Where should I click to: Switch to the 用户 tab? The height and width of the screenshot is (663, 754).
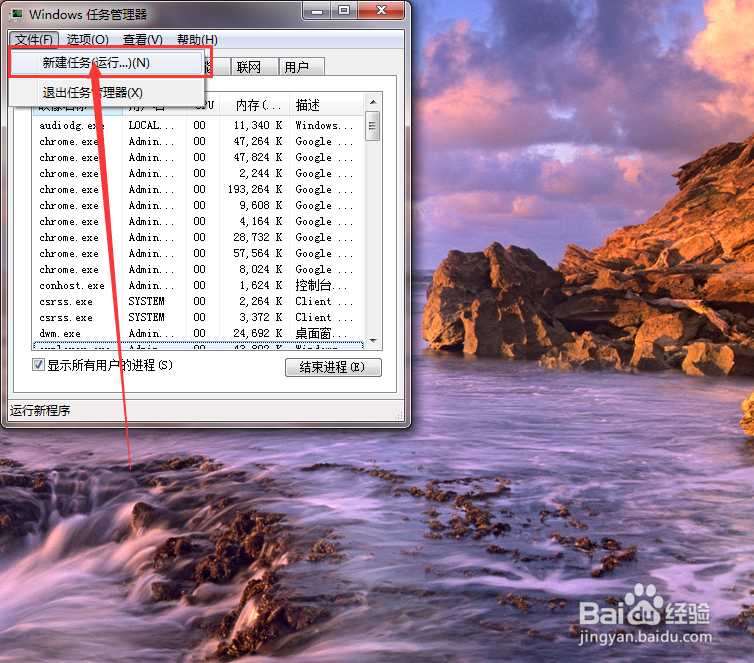pos(302,67)
